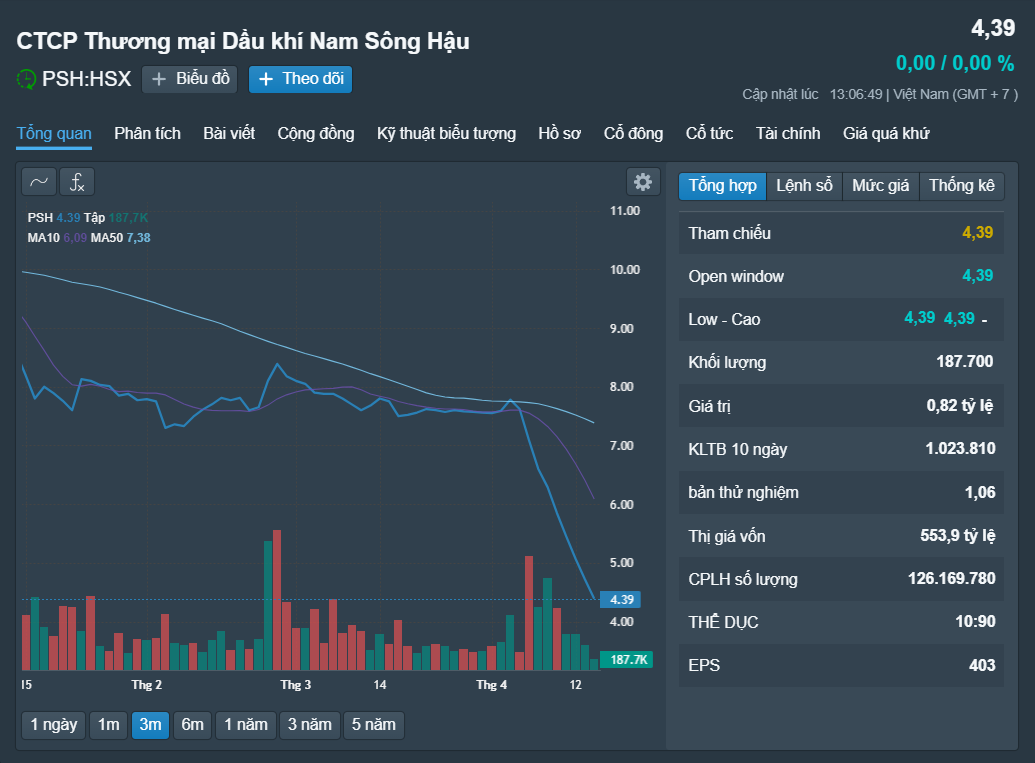Click the Tham chiếu value 4,39

point(978,232)
